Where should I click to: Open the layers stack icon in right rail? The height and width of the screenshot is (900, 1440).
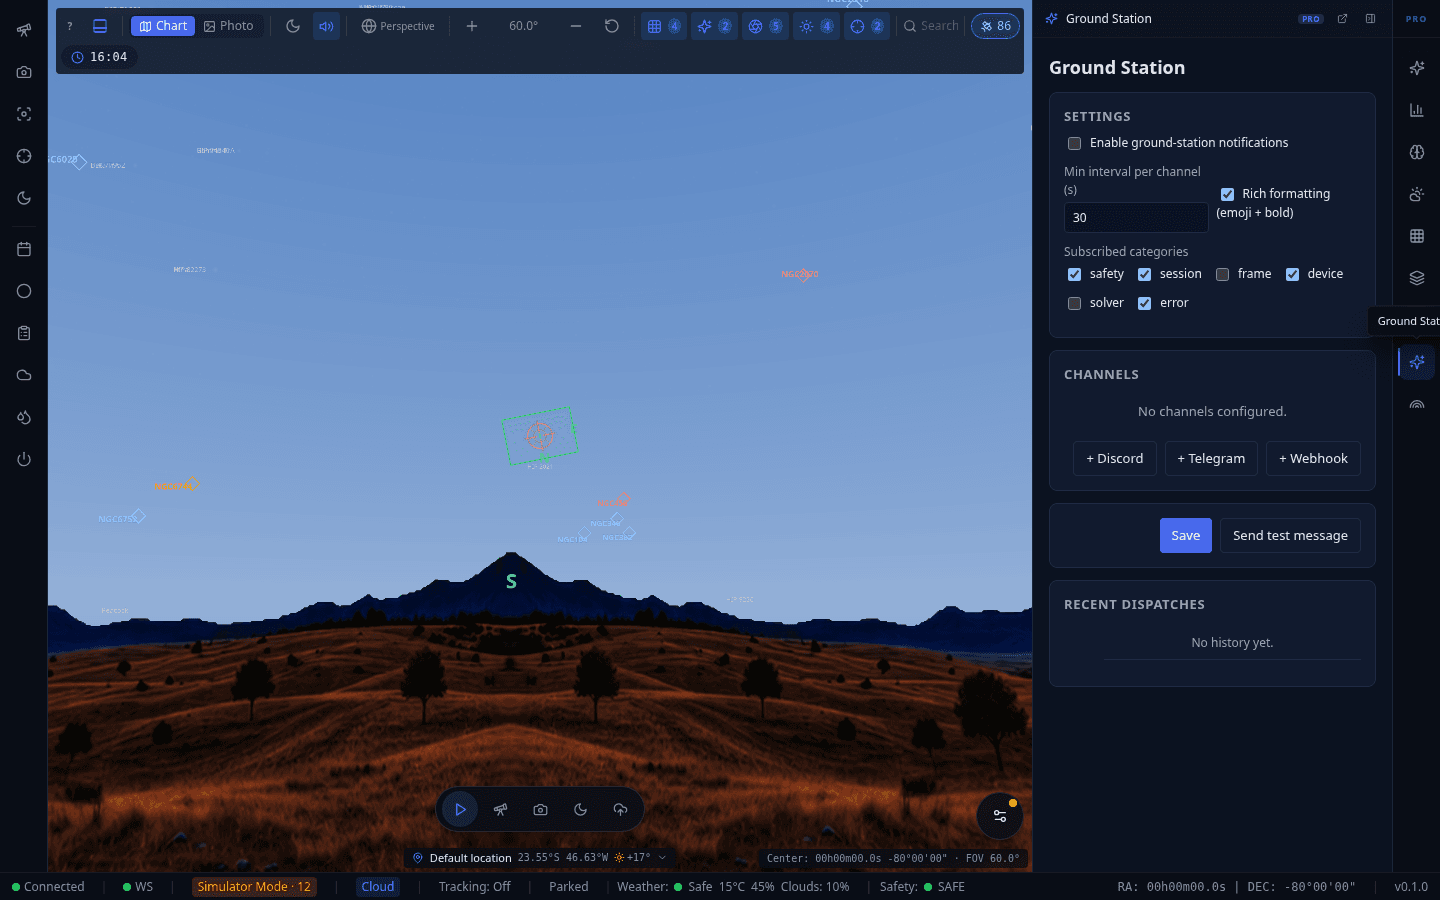point(1417,278)
